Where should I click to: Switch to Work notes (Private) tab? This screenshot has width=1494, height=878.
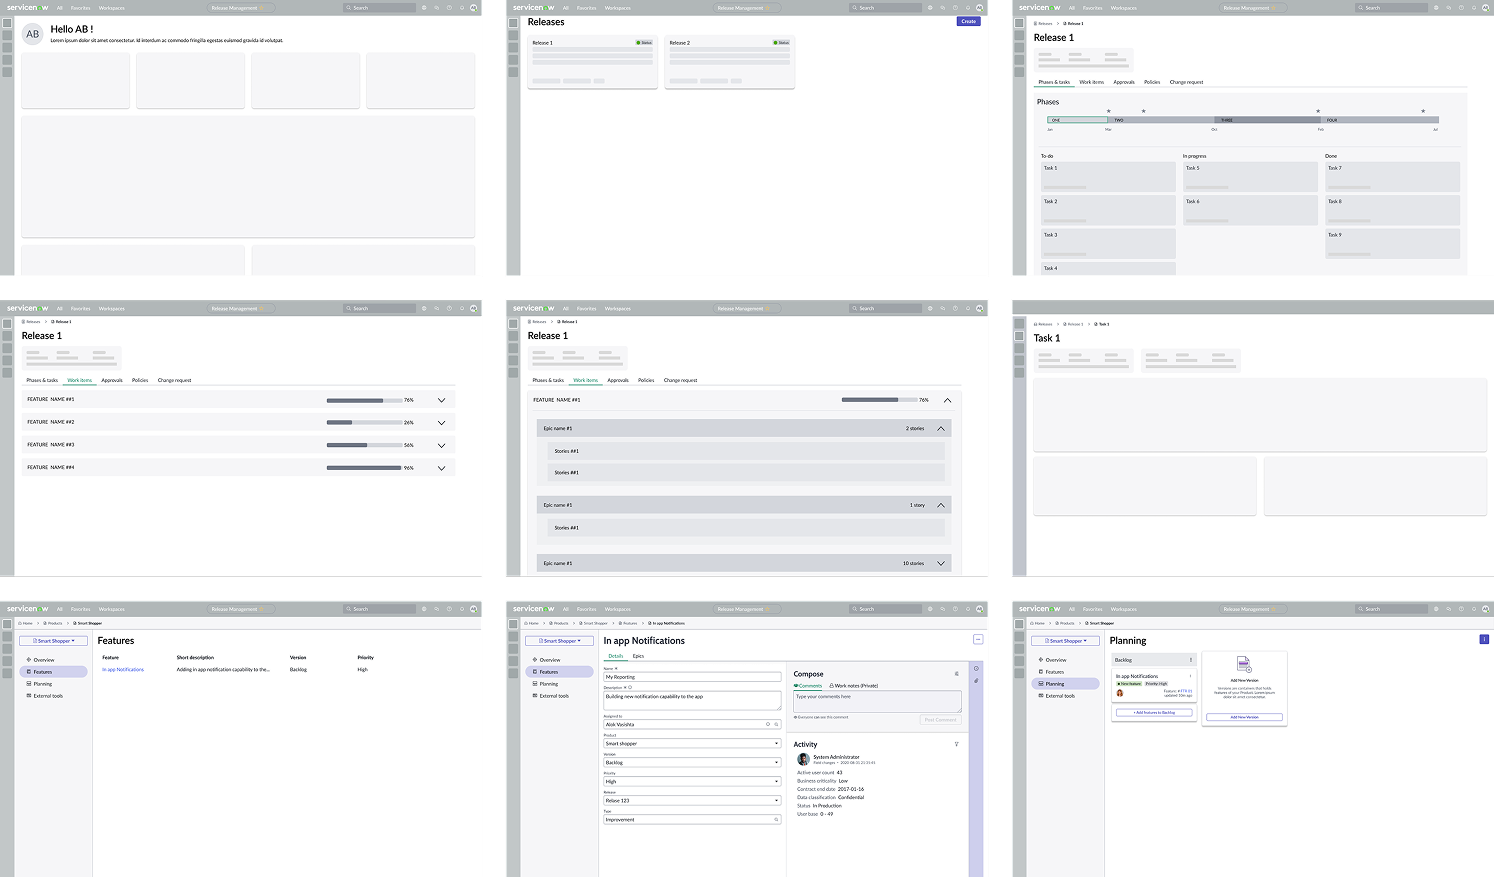(854, 686)
